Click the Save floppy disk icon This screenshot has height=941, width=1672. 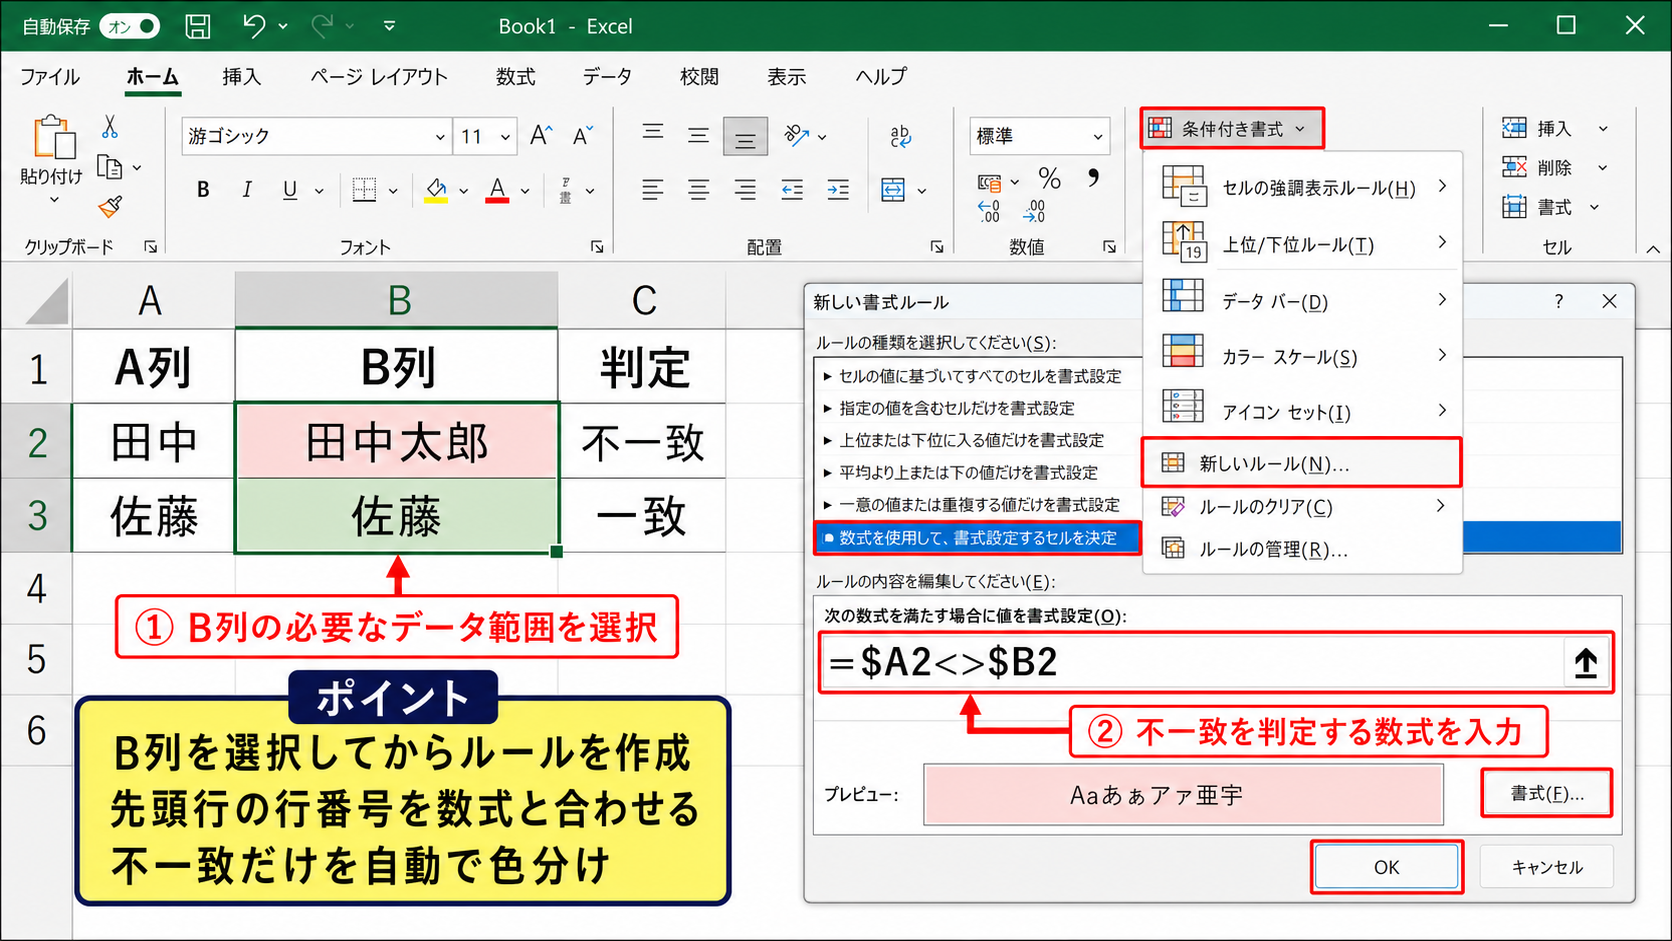point(199,26)
